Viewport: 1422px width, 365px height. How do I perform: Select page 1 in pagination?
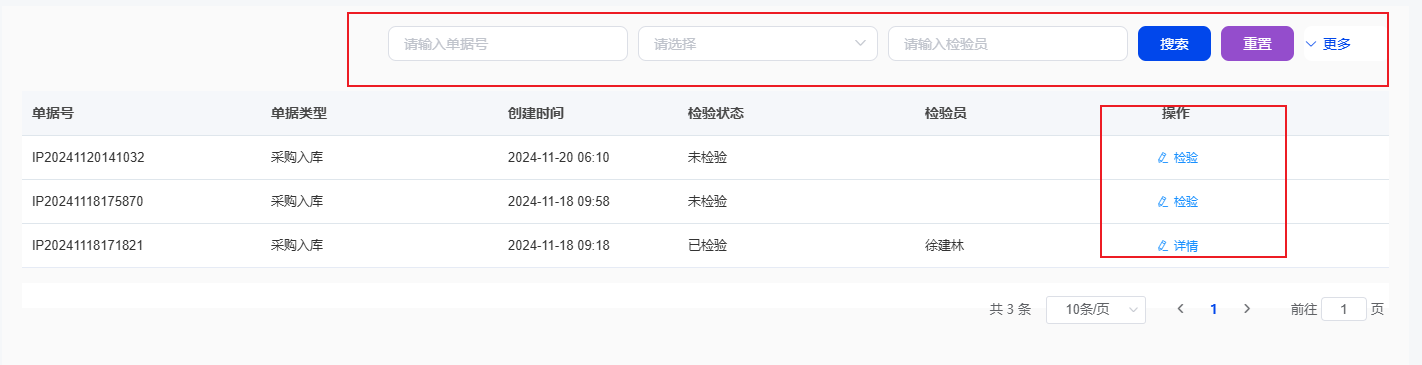[1214, 309]
